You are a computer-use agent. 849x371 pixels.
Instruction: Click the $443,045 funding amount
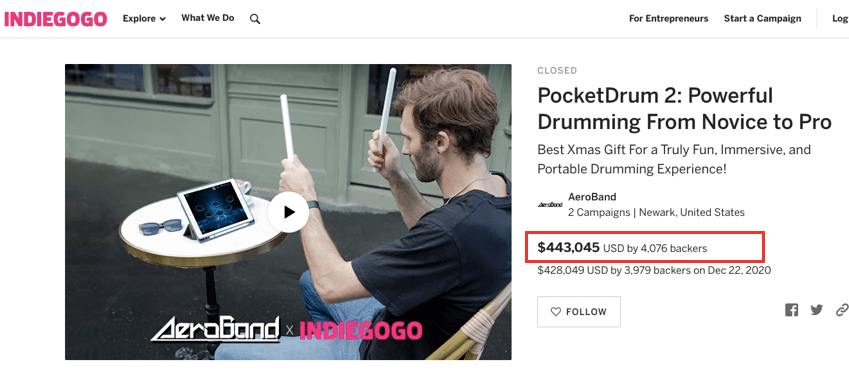click(x=569, y=248)
